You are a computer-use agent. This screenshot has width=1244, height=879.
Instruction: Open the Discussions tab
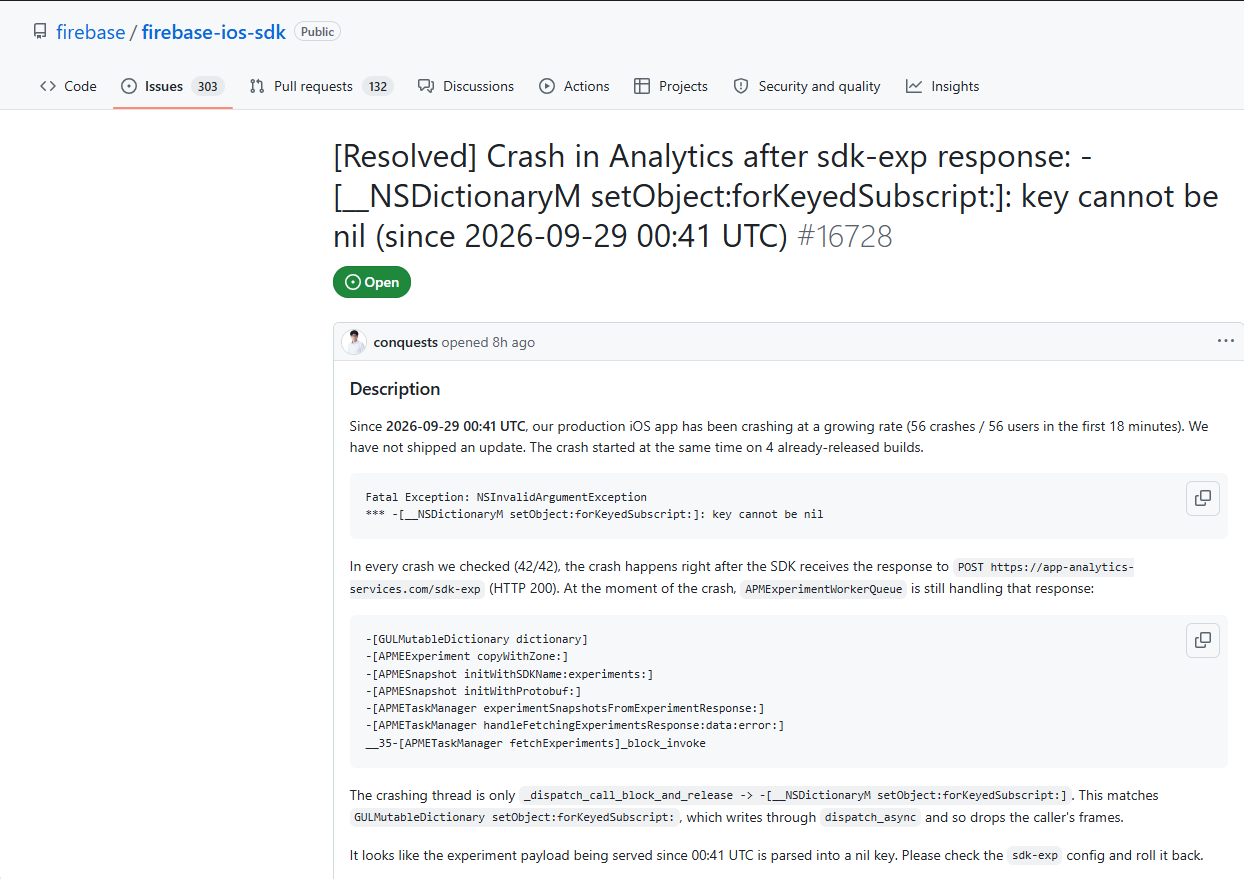click(466, 86)
